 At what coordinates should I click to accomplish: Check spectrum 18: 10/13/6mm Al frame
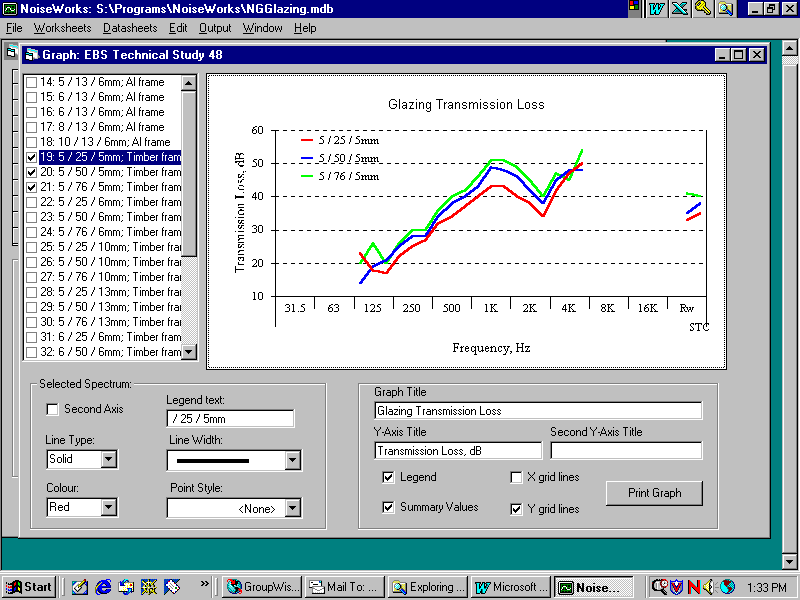[32, 142]
